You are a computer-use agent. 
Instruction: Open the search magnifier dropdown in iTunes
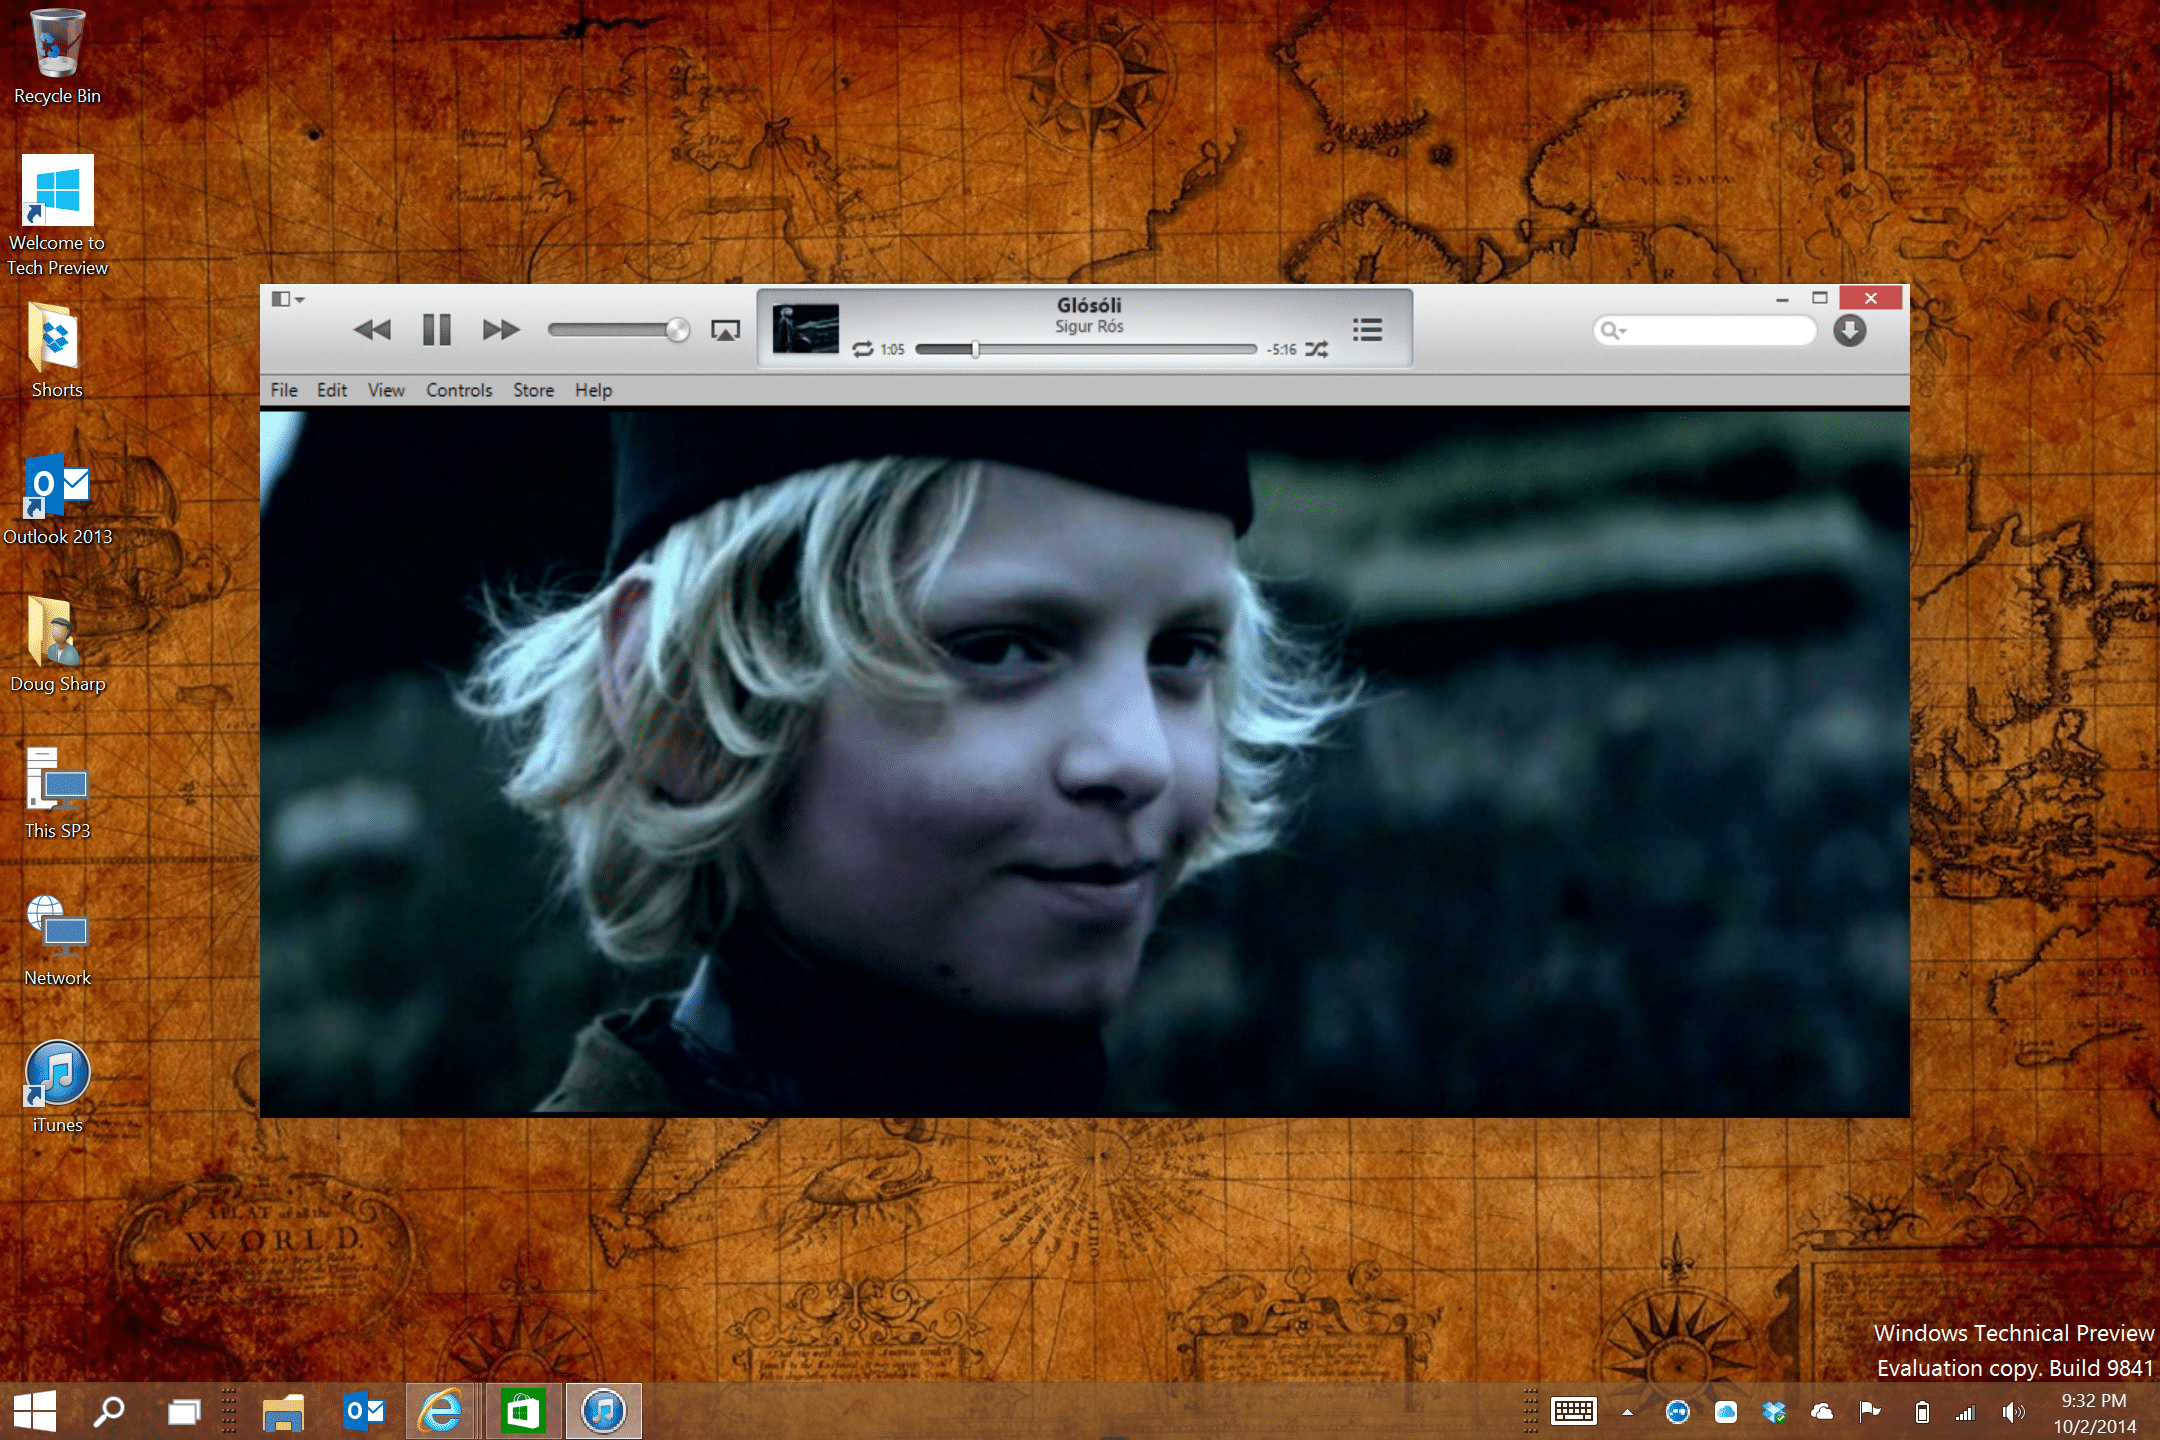click(x=1613, y=330)
